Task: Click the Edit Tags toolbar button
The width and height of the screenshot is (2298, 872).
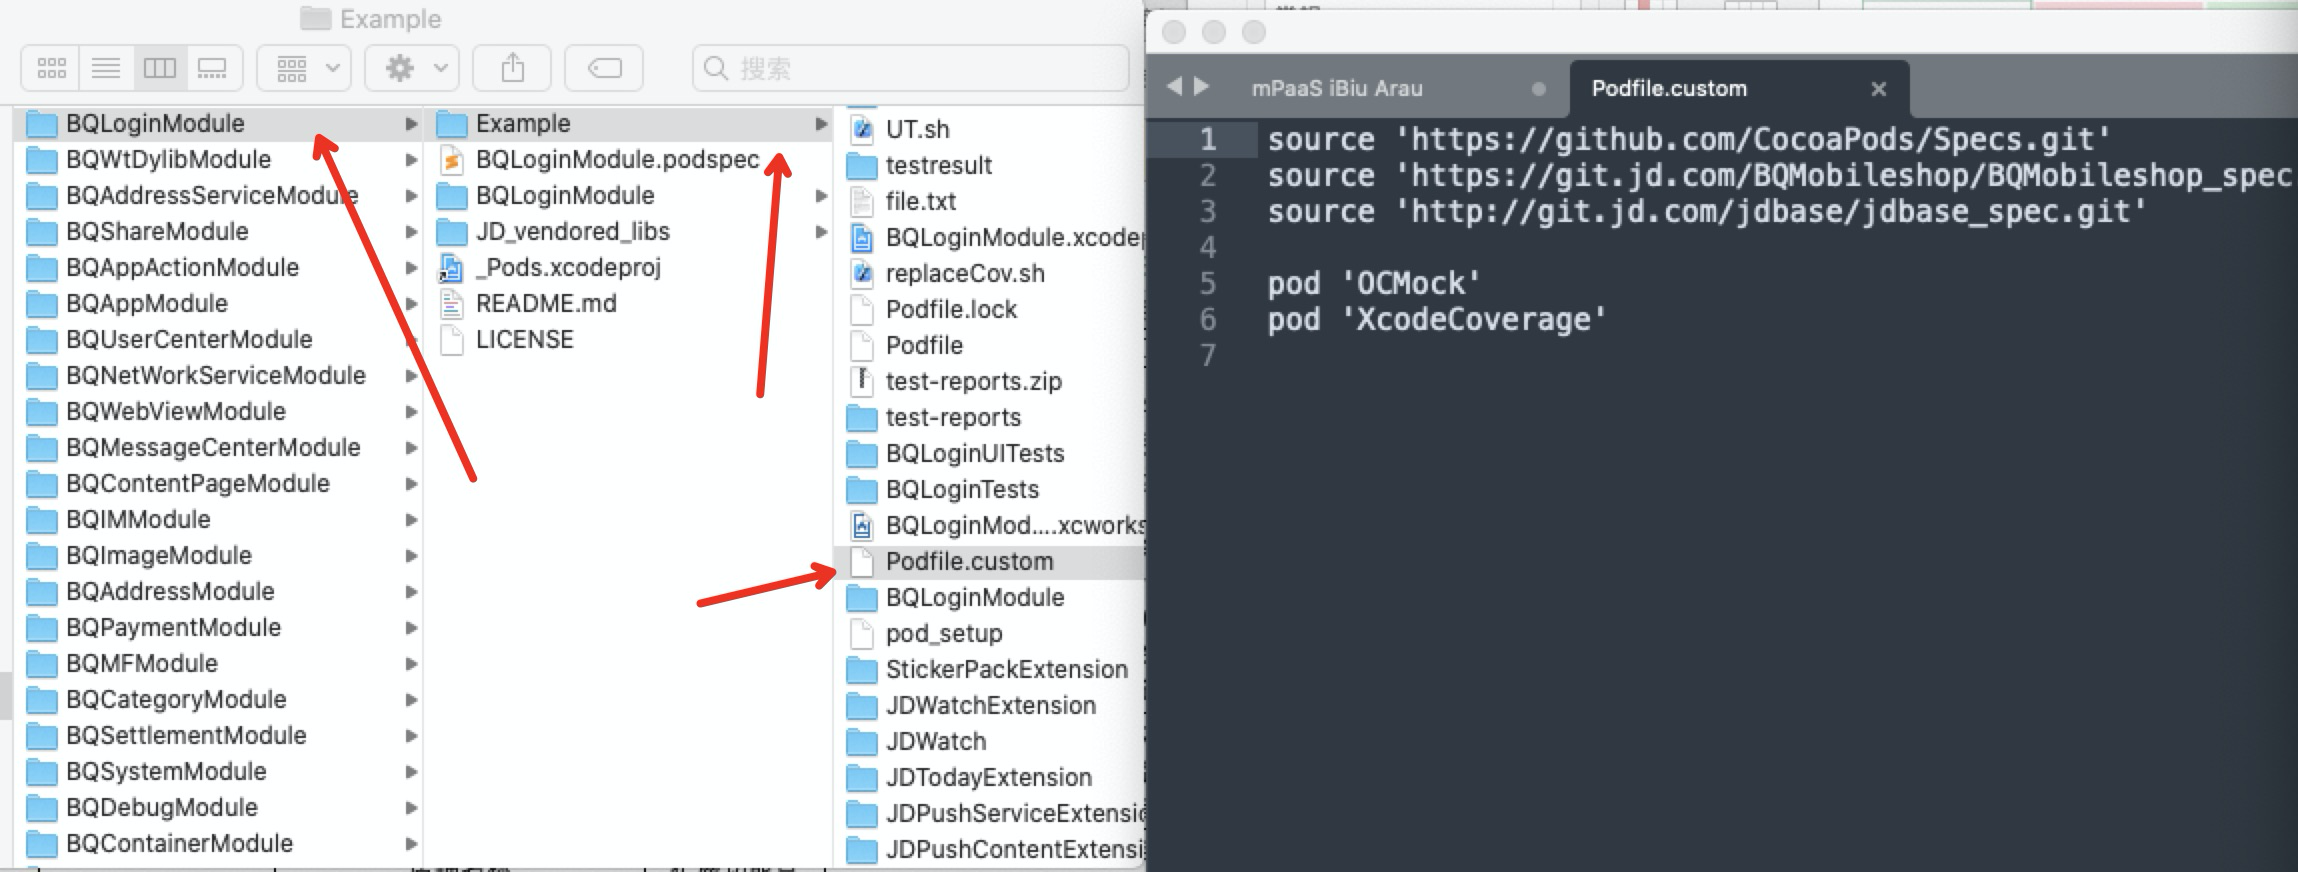Action: pyautogui.click(x=604, y=68)
